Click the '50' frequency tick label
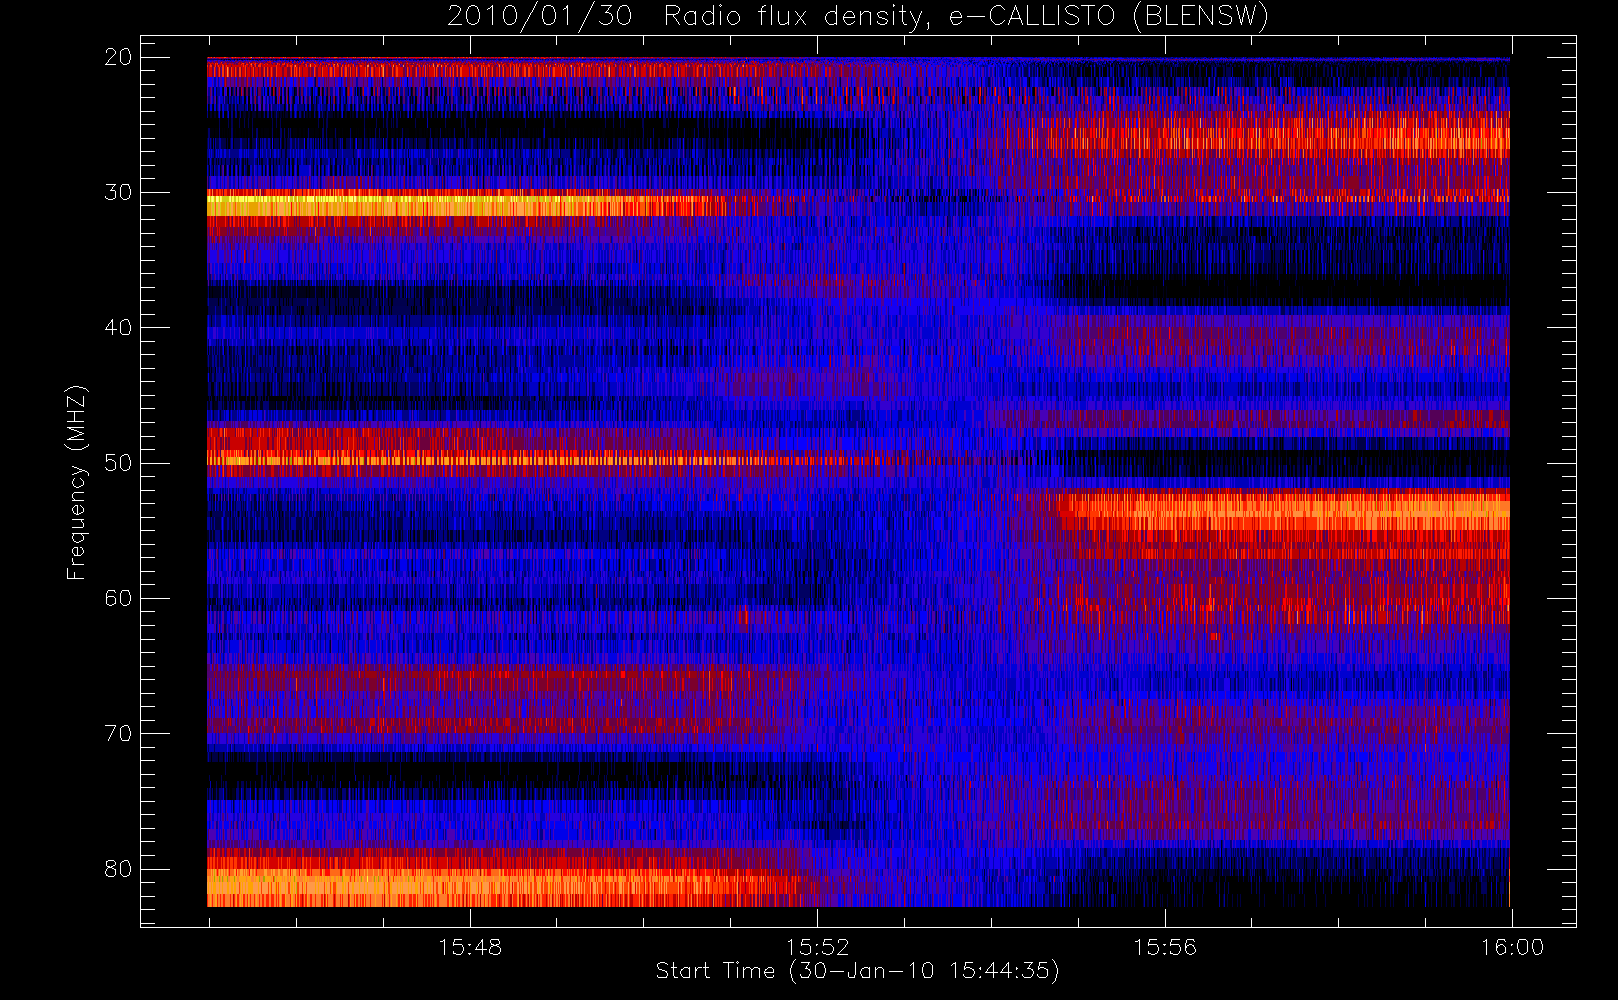The image size is (1618, 1000). (118, 463)
